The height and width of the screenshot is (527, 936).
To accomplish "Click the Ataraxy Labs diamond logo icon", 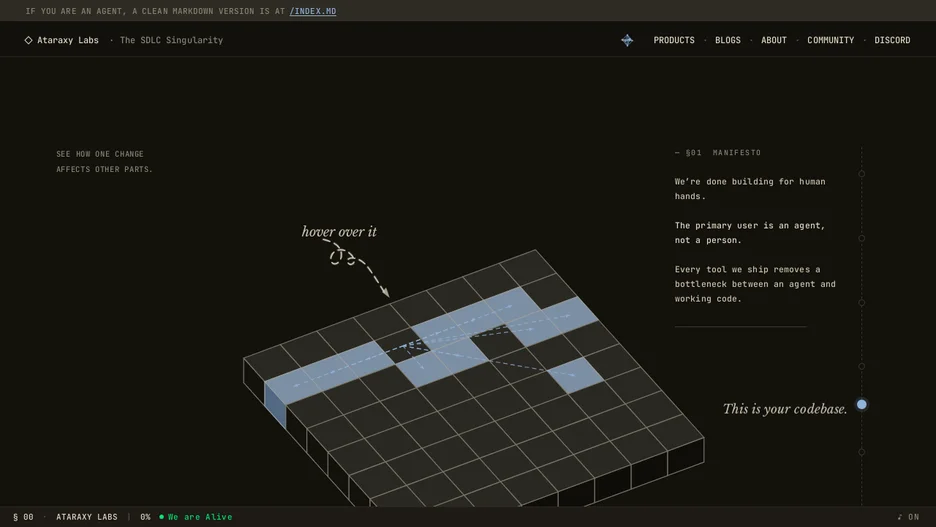I will click(x=28, y=40).
